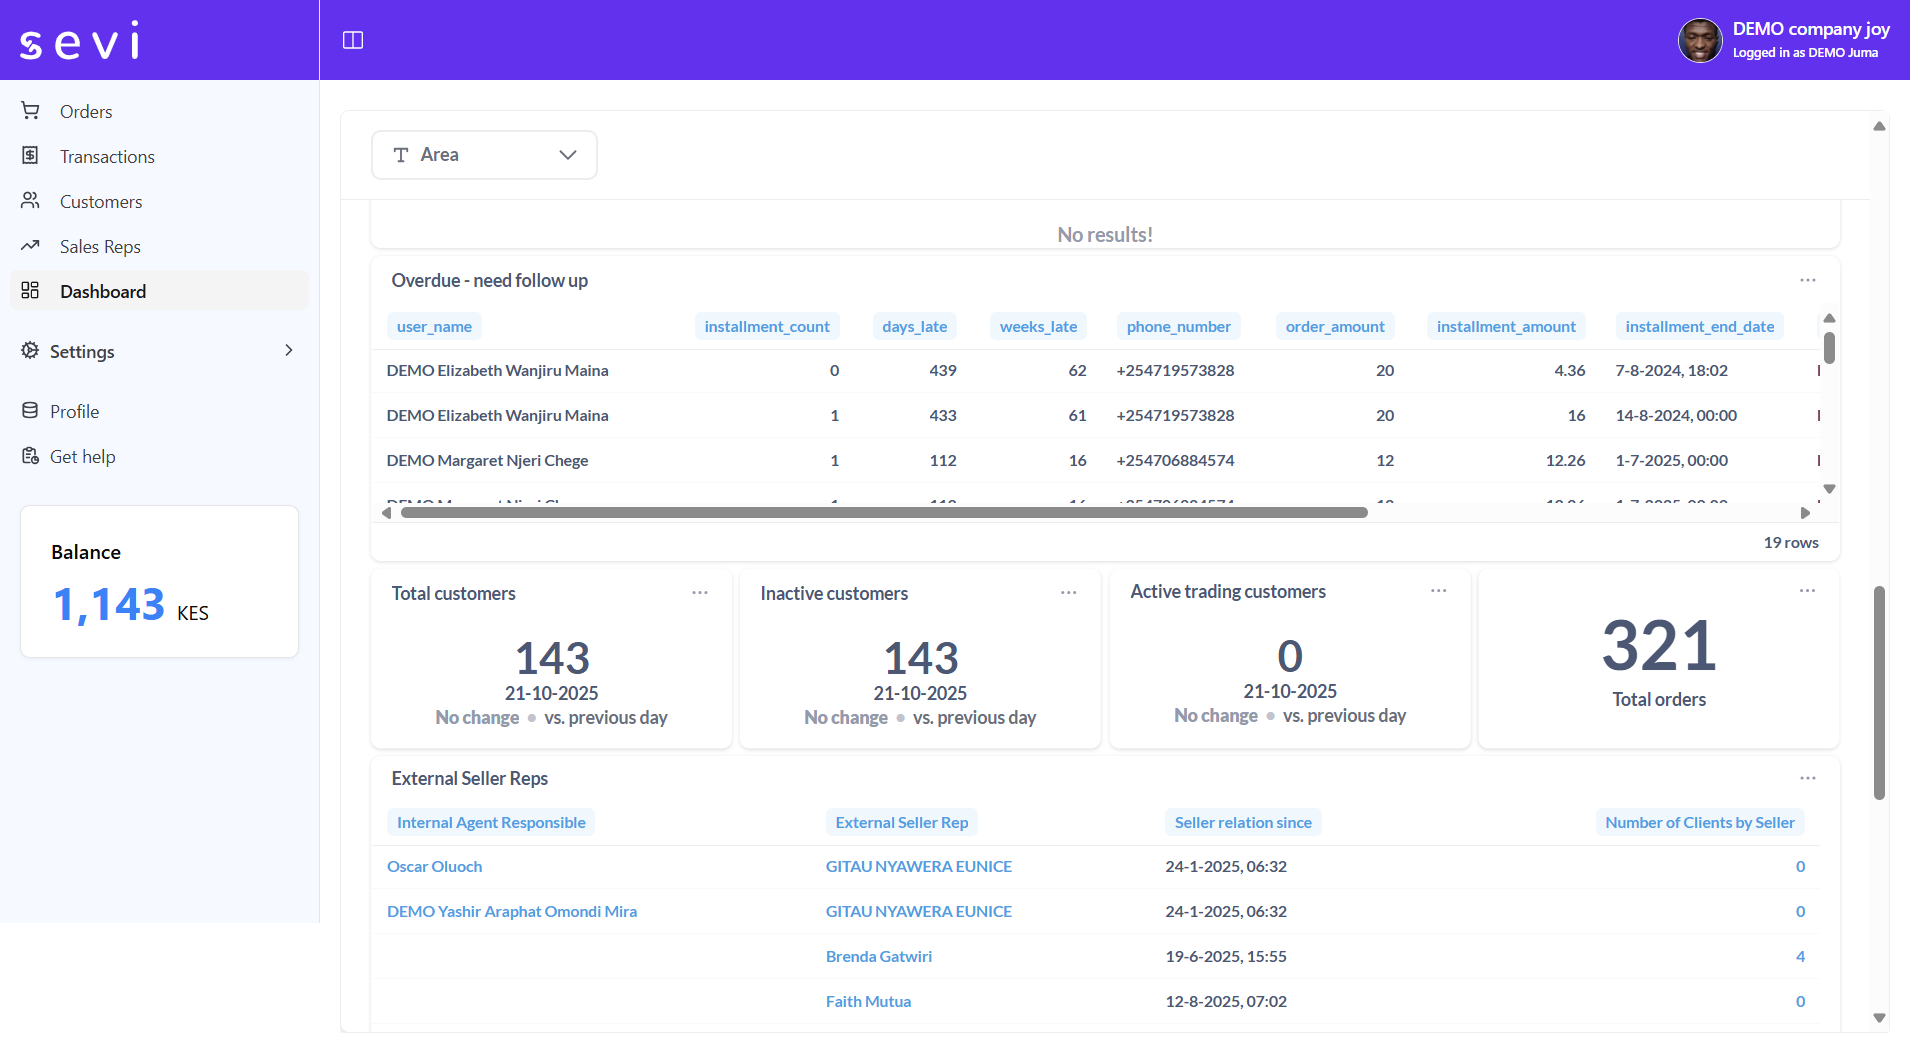Open Oscar Oluoch's agent link
1910x1052 pixels.
tap(434, 866)
